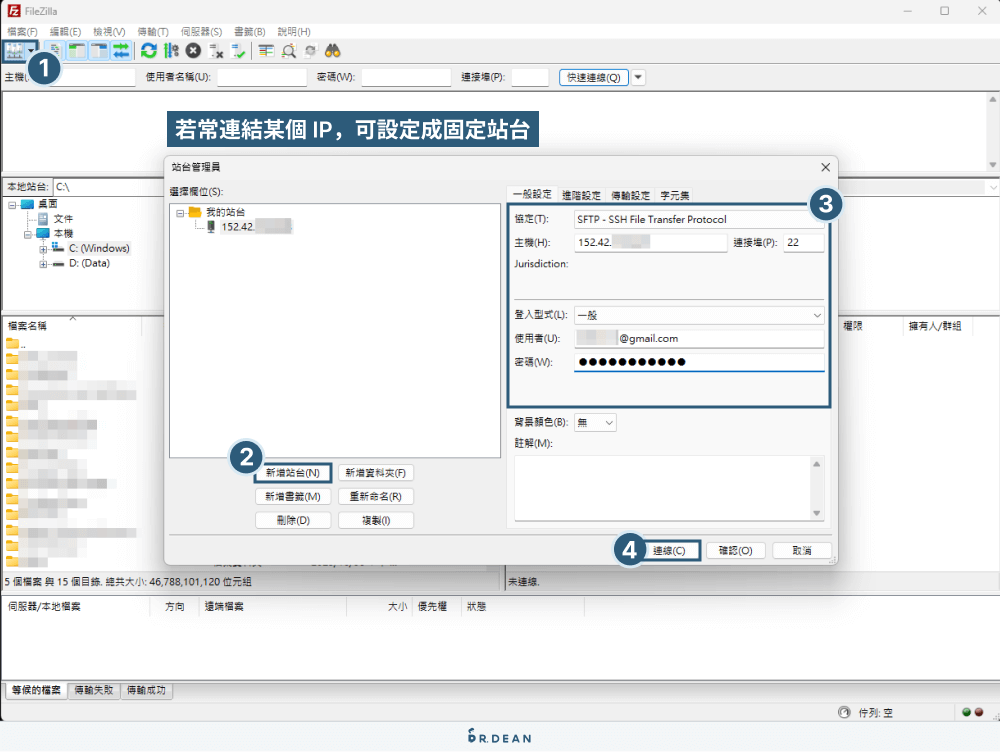Toggle processing of the transfer queue icon
This screenshot has height=752, width=1000.
pos(170,50)
